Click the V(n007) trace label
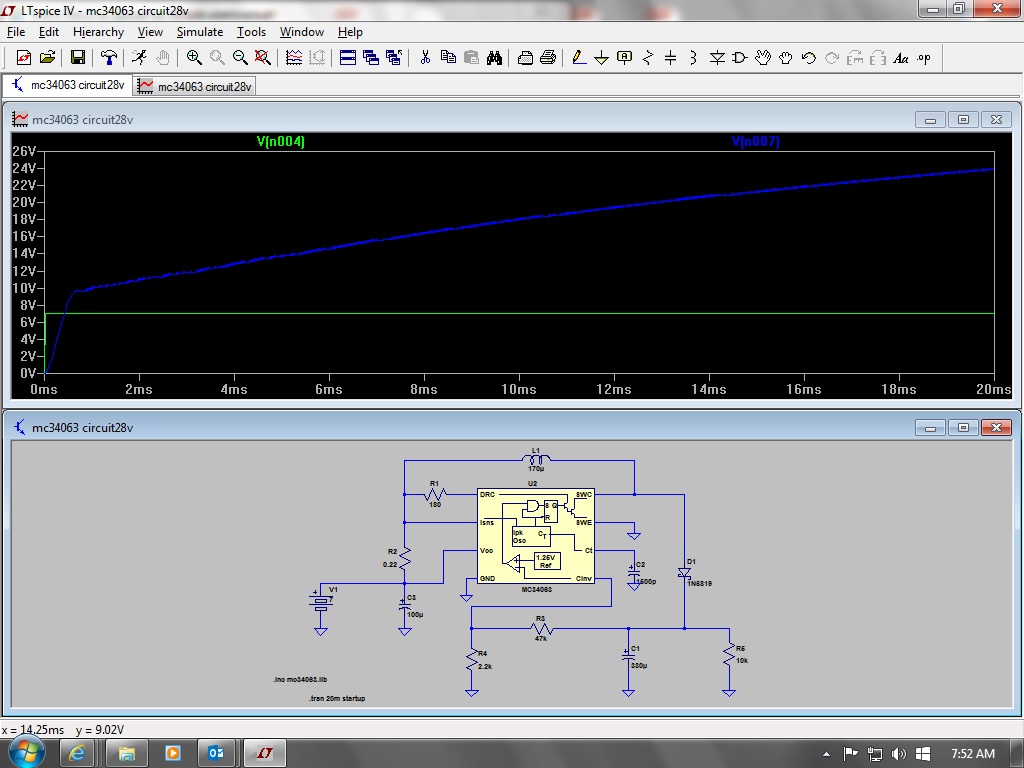 point(755,142)
